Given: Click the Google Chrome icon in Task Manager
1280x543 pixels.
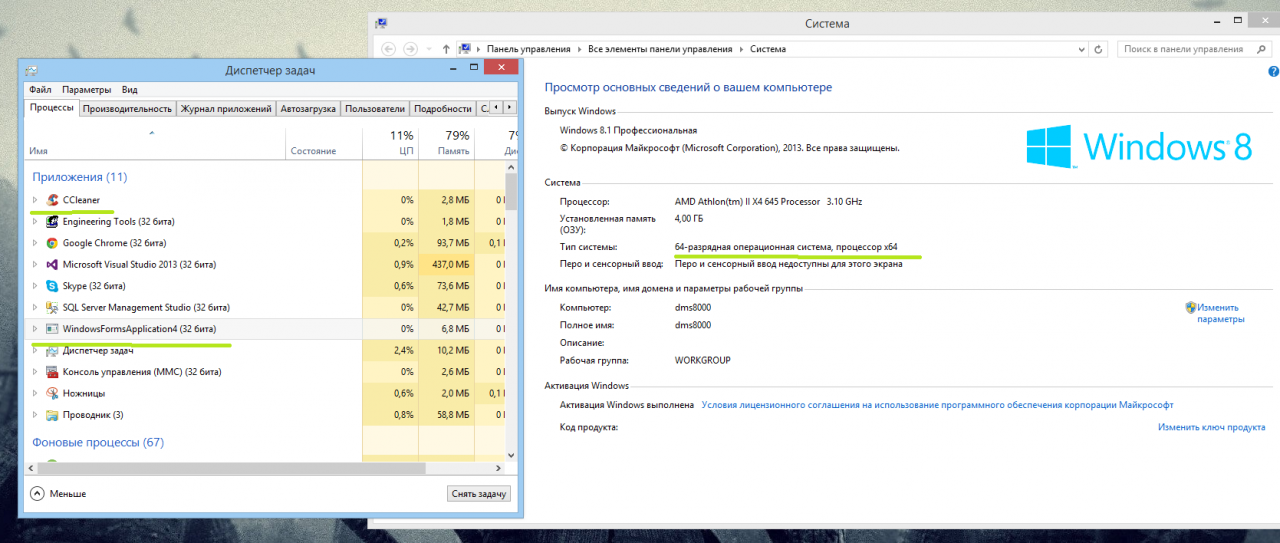Looking at the screenshot, I should [x=52, y=243].
